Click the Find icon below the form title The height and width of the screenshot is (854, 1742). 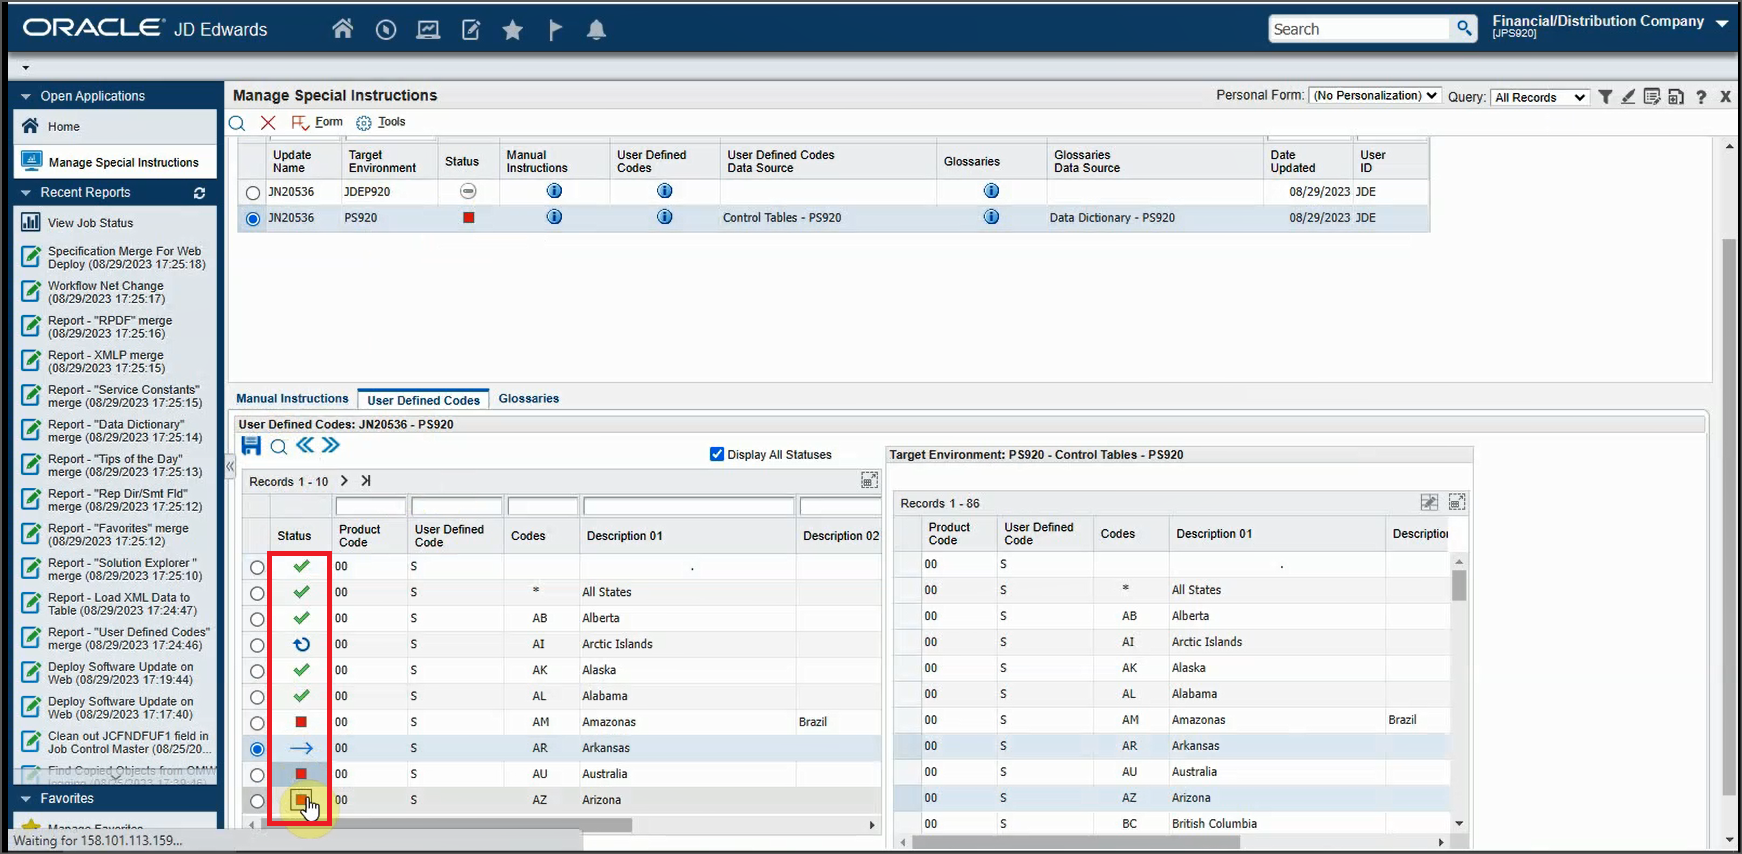[x=237, y=123]
